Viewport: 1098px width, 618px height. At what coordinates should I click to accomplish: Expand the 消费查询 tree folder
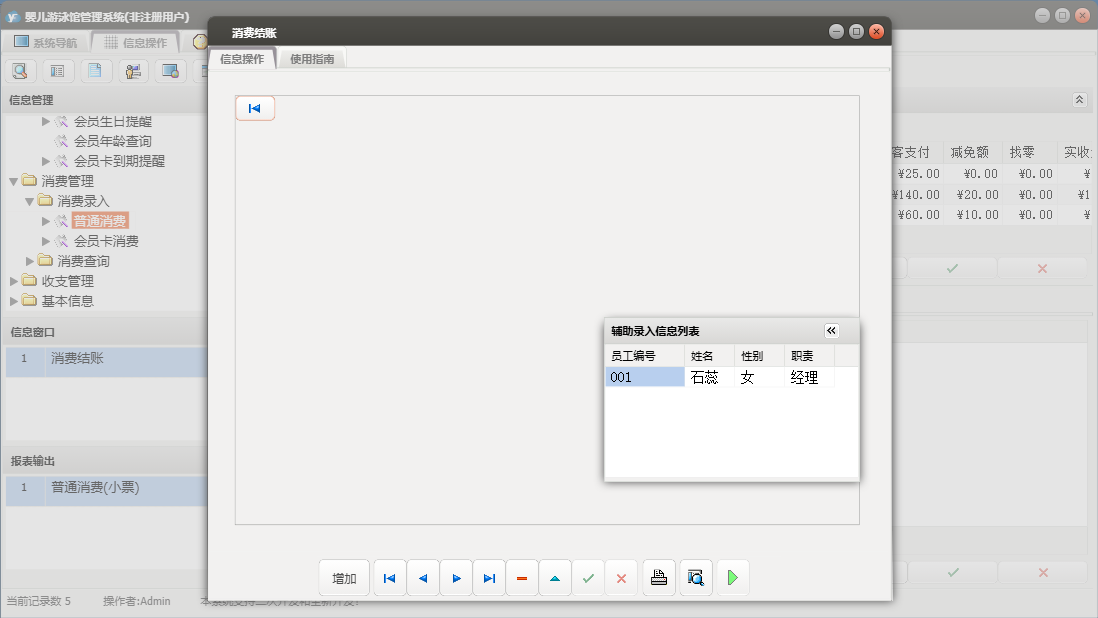tap(30, 261)
